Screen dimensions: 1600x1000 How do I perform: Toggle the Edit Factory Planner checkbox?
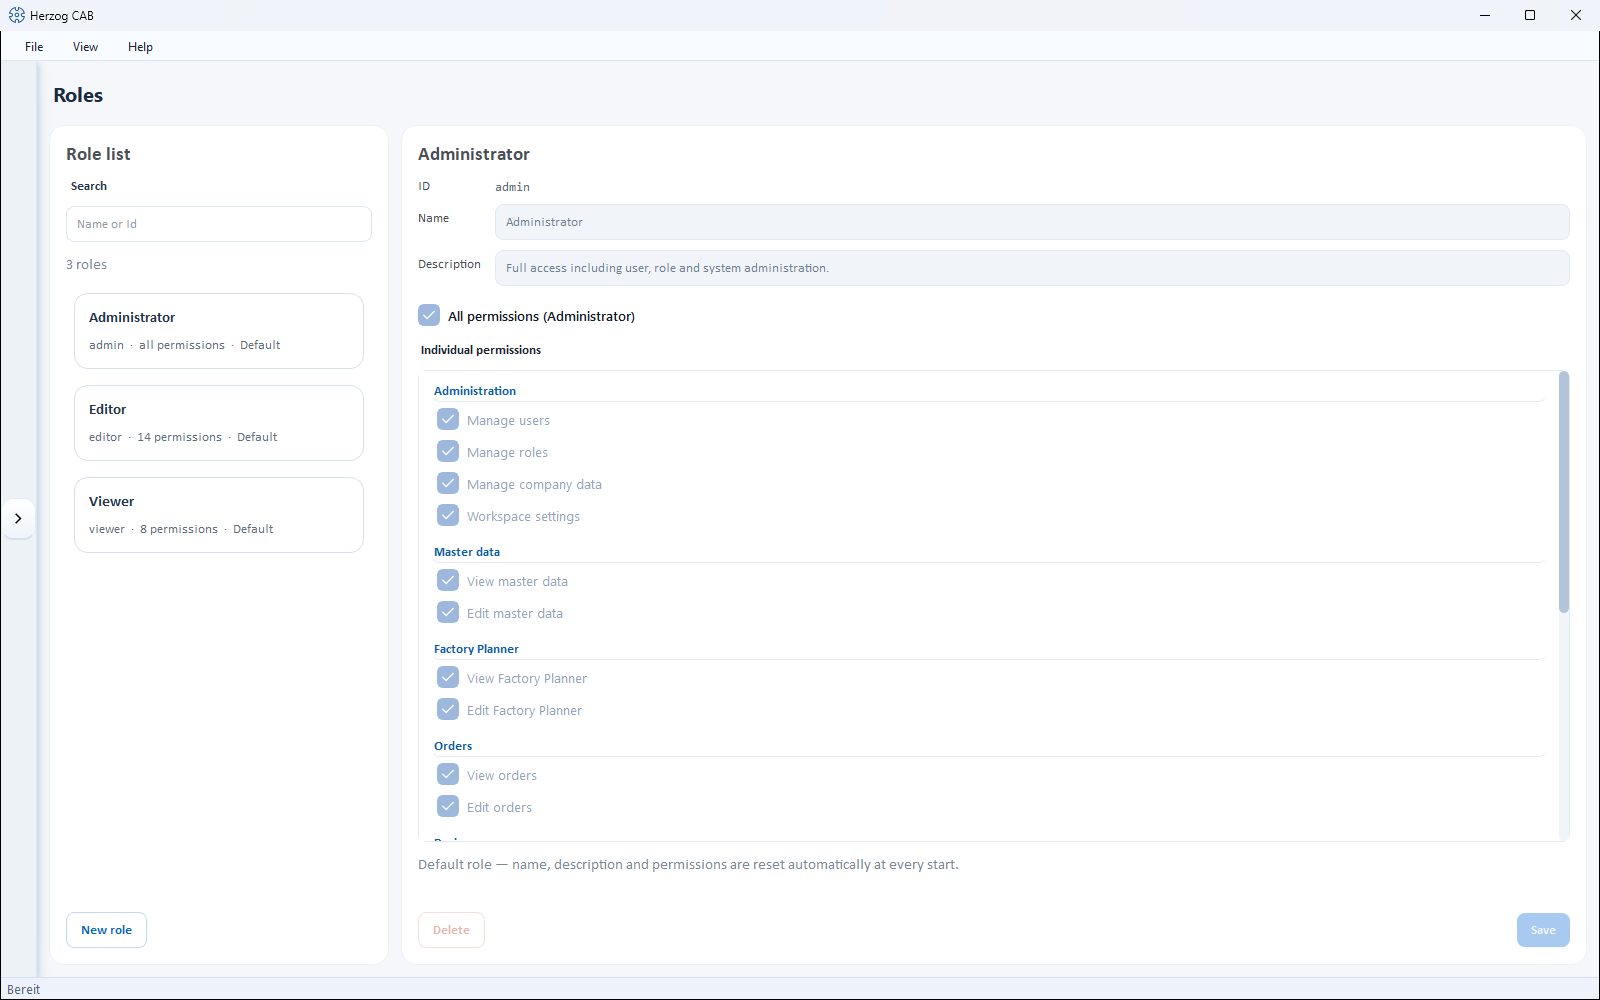(x=448, y=710)
